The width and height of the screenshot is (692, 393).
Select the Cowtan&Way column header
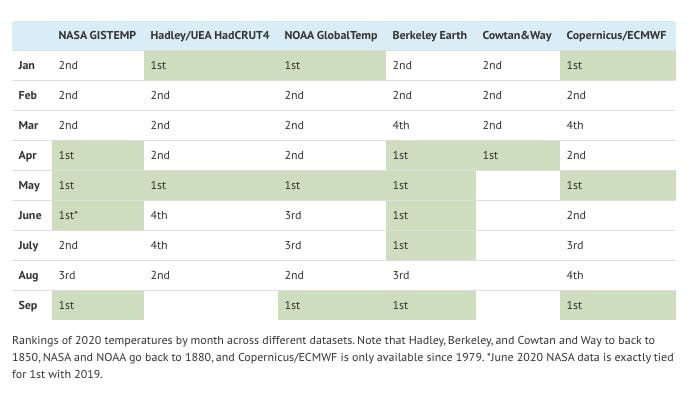[517, 35]
